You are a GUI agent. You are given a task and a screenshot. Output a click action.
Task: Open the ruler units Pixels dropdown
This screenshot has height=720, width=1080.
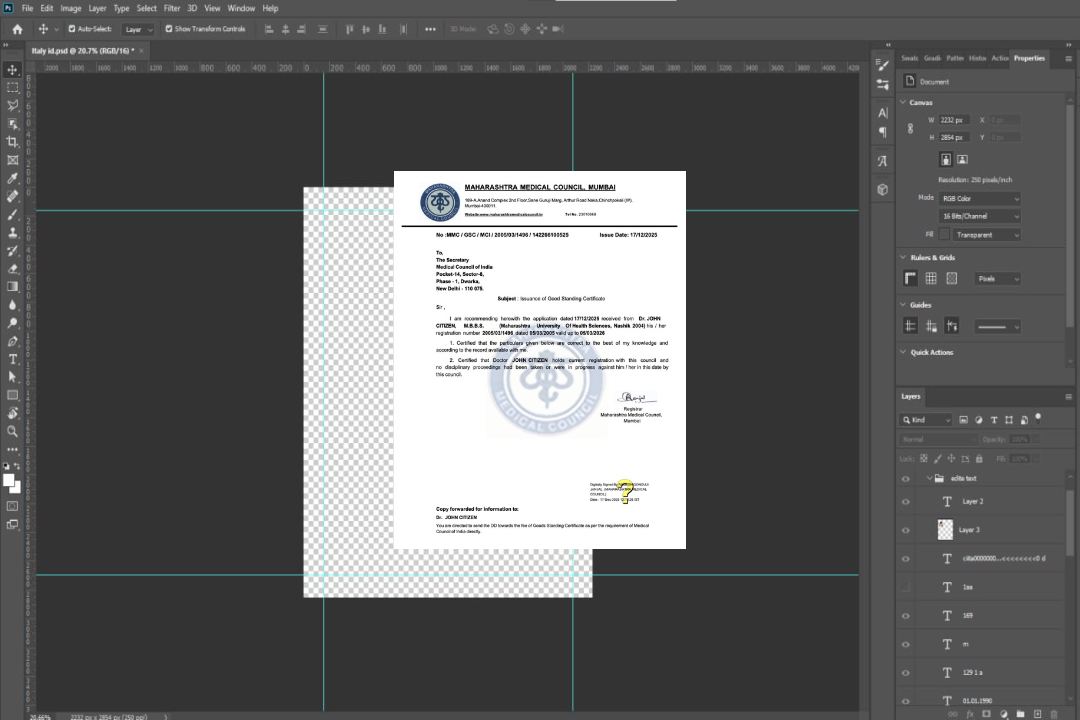(x=998, y=279)
